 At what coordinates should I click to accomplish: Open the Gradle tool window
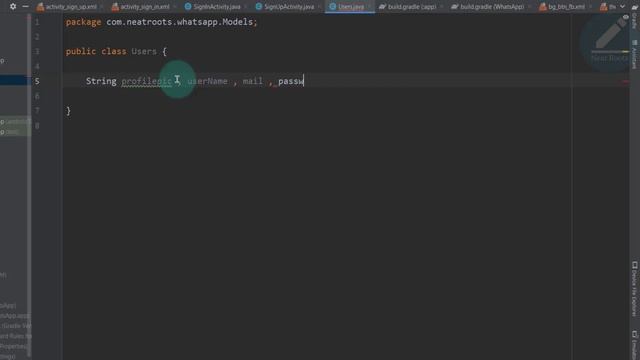(x=634, y=18)
